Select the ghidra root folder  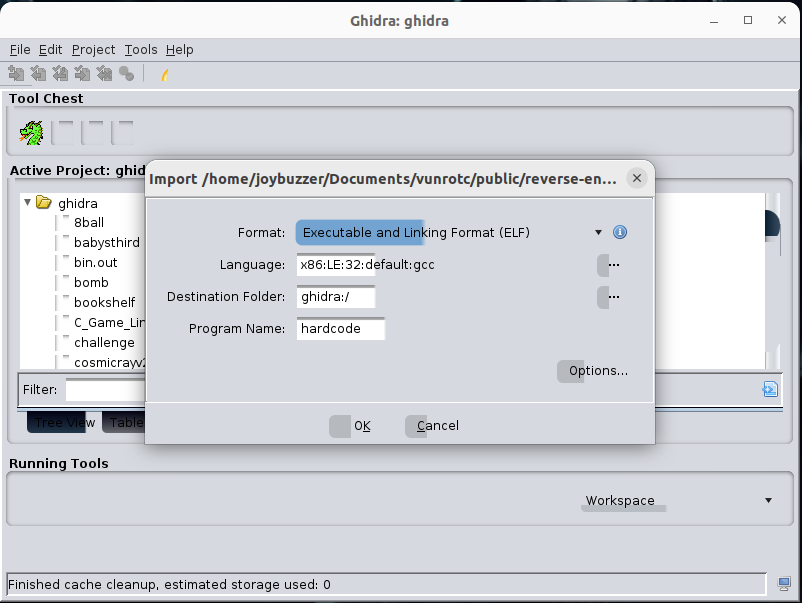click(x=77, y=204)
